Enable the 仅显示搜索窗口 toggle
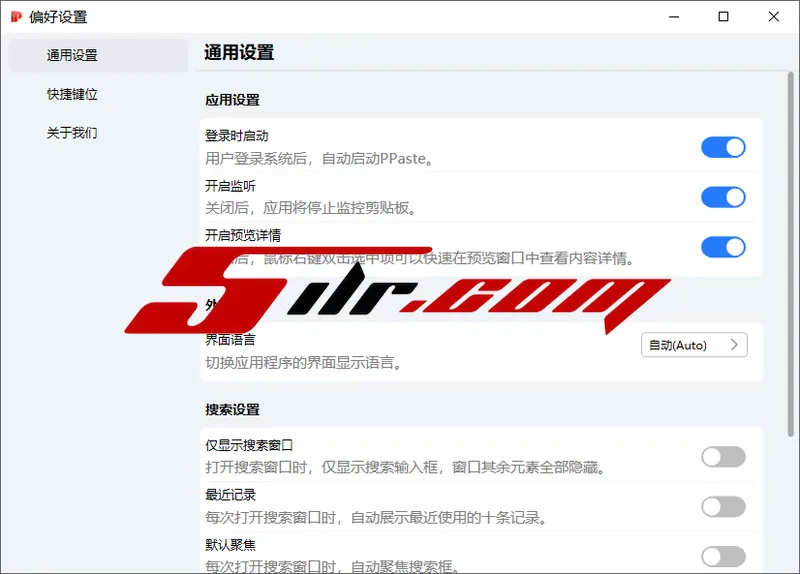Screen dimensions: 800x574 tap(723, 457)
